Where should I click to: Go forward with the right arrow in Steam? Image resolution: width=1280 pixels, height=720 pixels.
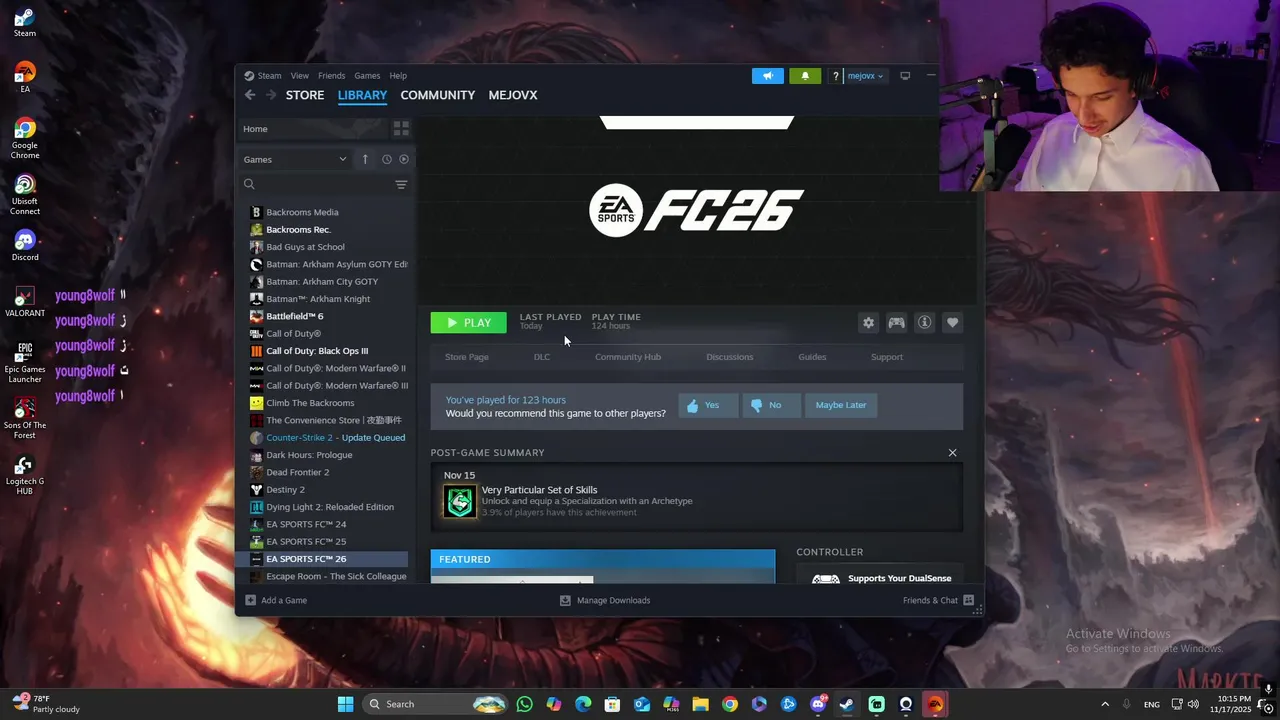point(270,95)
